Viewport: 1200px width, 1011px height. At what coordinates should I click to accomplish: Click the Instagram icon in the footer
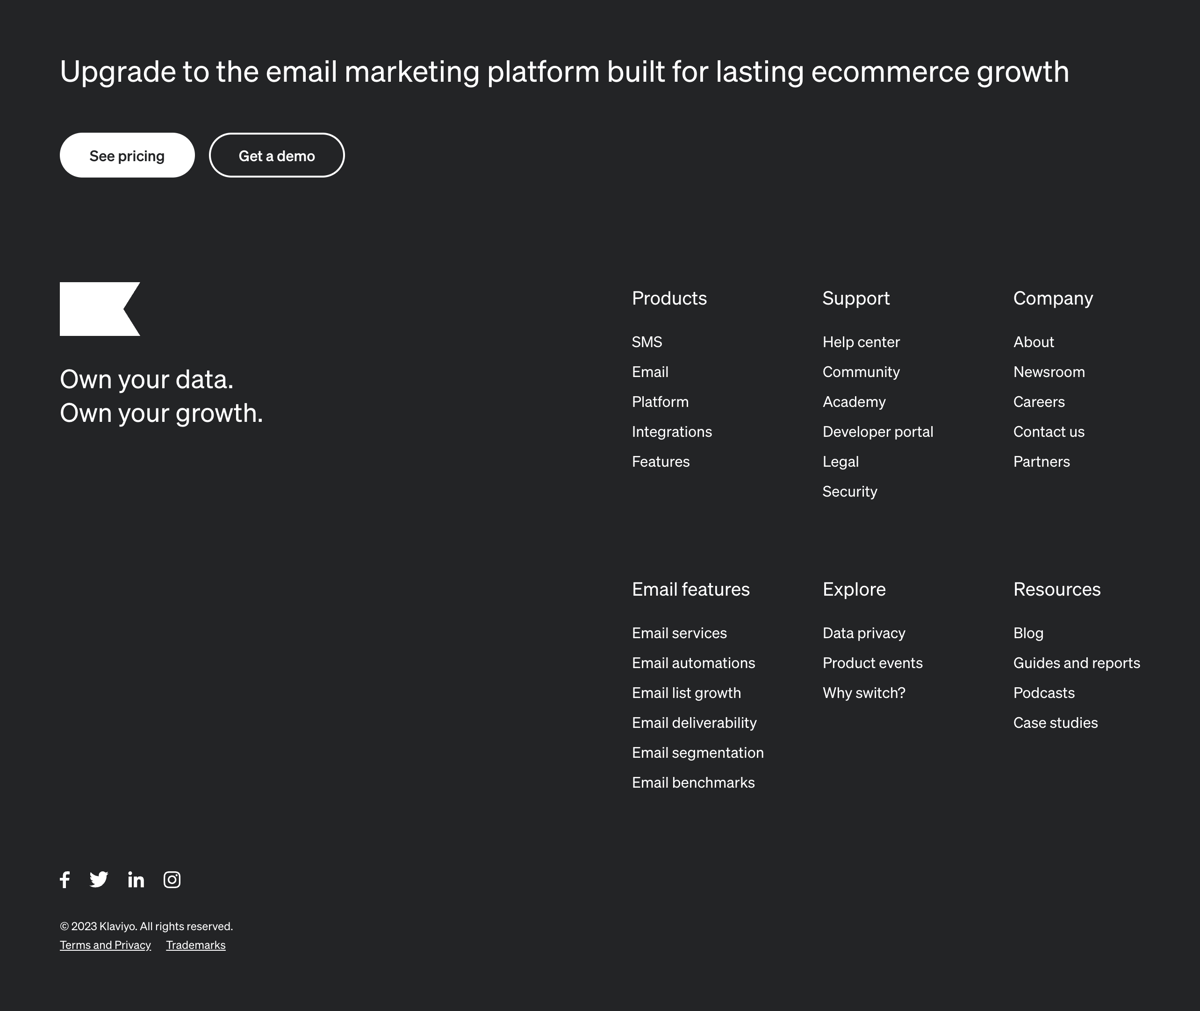pos(171,879)
